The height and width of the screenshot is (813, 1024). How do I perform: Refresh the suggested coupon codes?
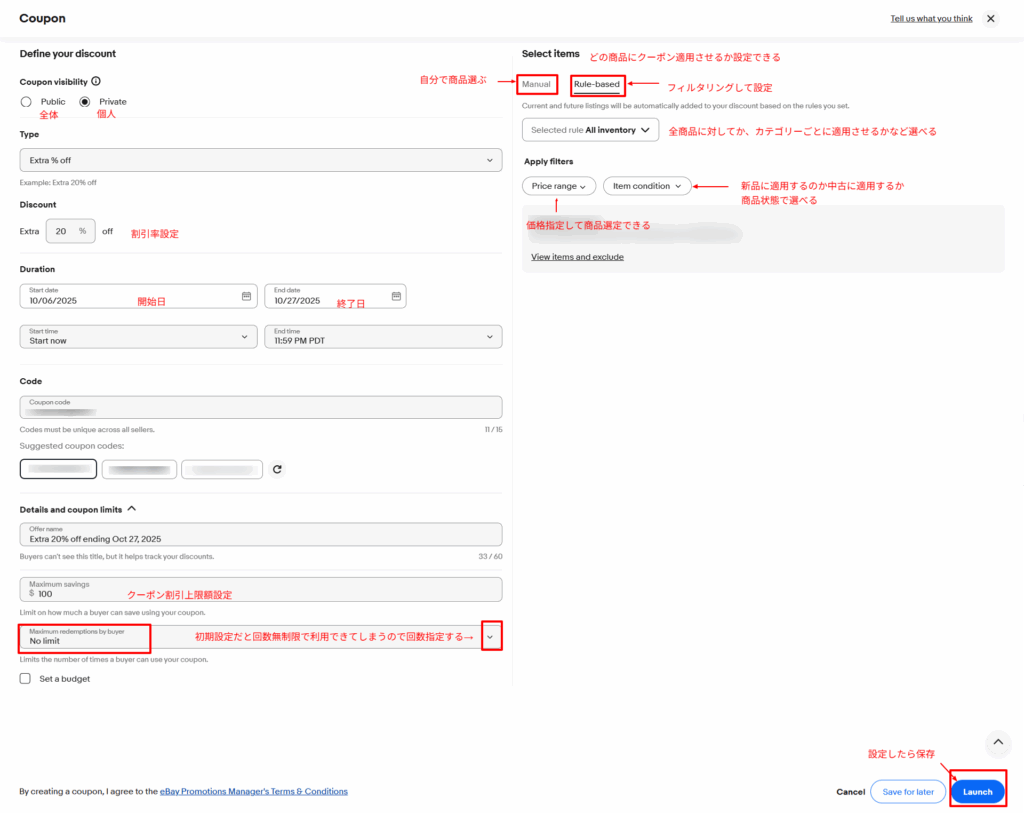pyautogui.click(x=277, y=469)
